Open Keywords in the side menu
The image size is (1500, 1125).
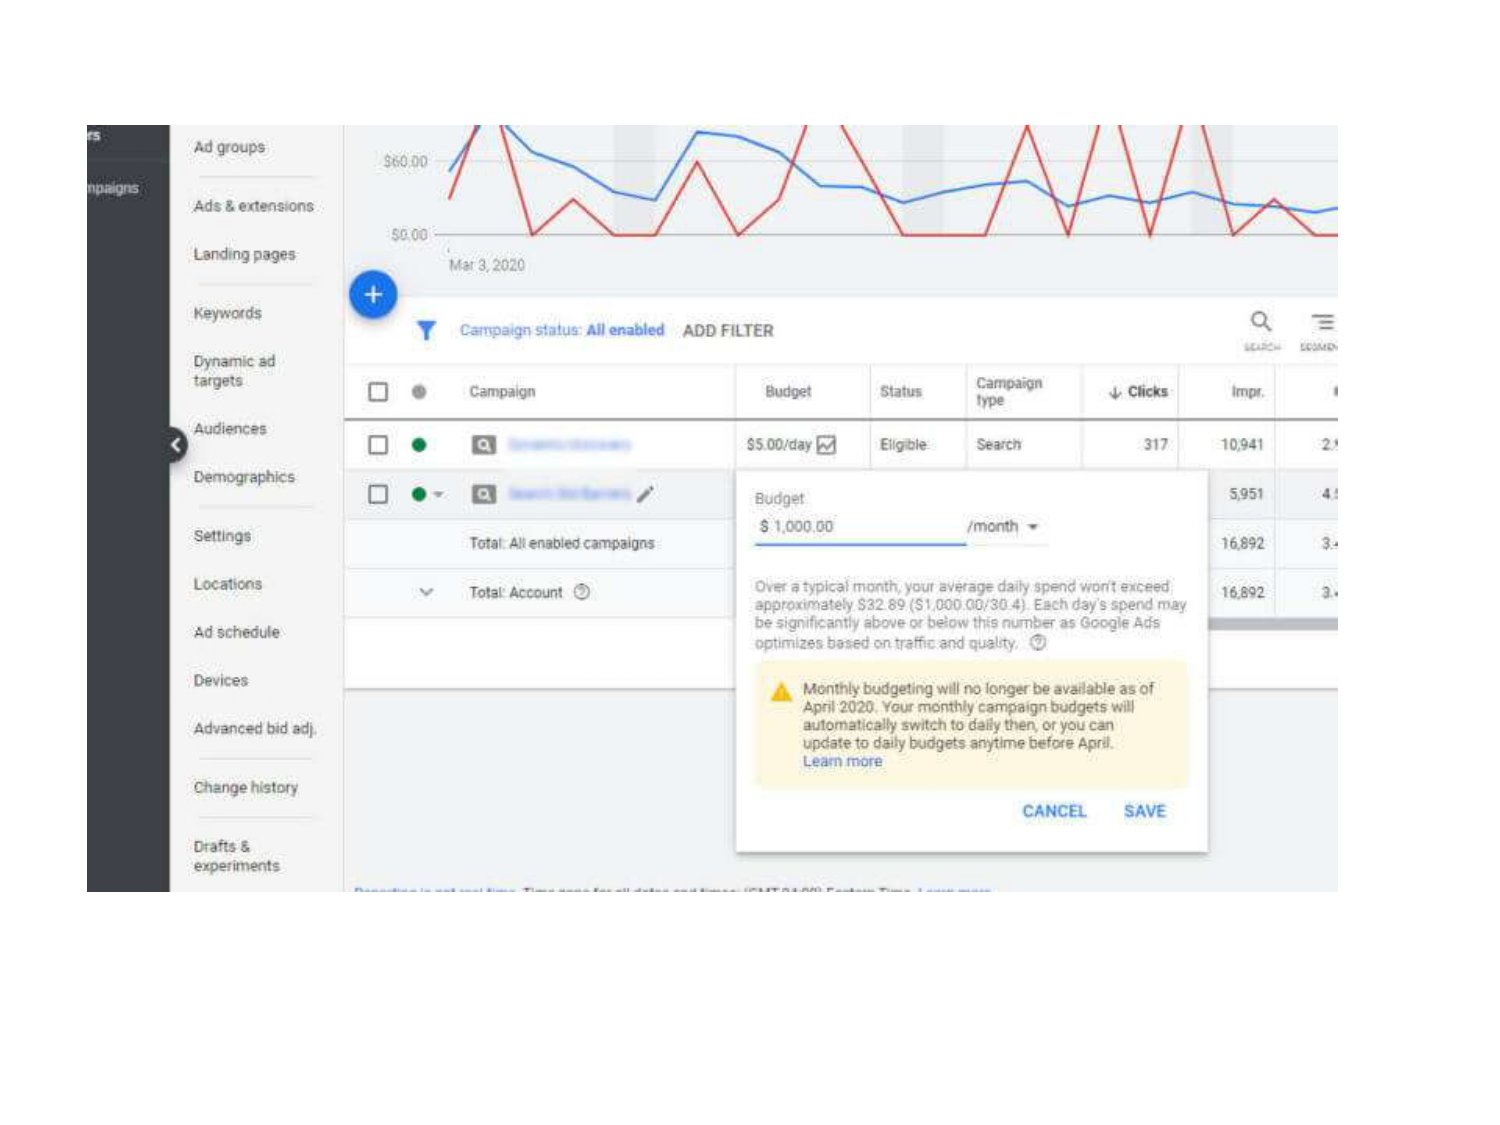227,313
